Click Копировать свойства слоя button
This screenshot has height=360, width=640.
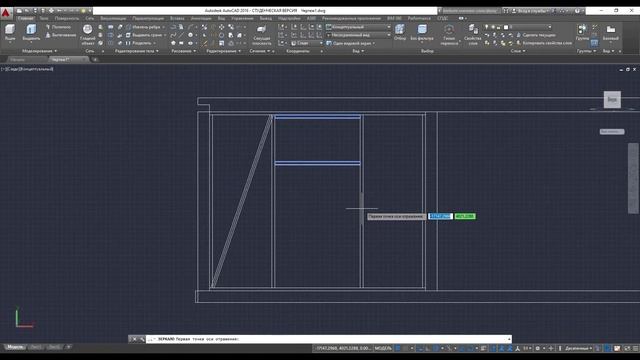(544, 43)
